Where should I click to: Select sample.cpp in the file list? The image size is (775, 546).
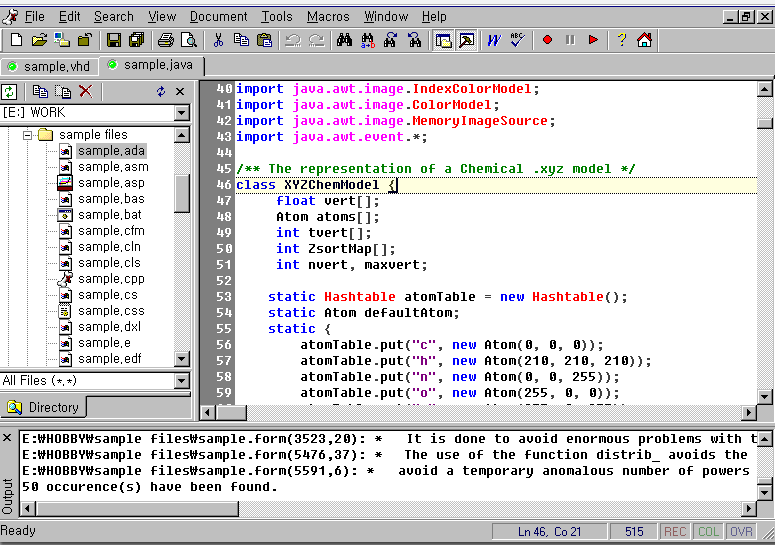click(111, 279)
